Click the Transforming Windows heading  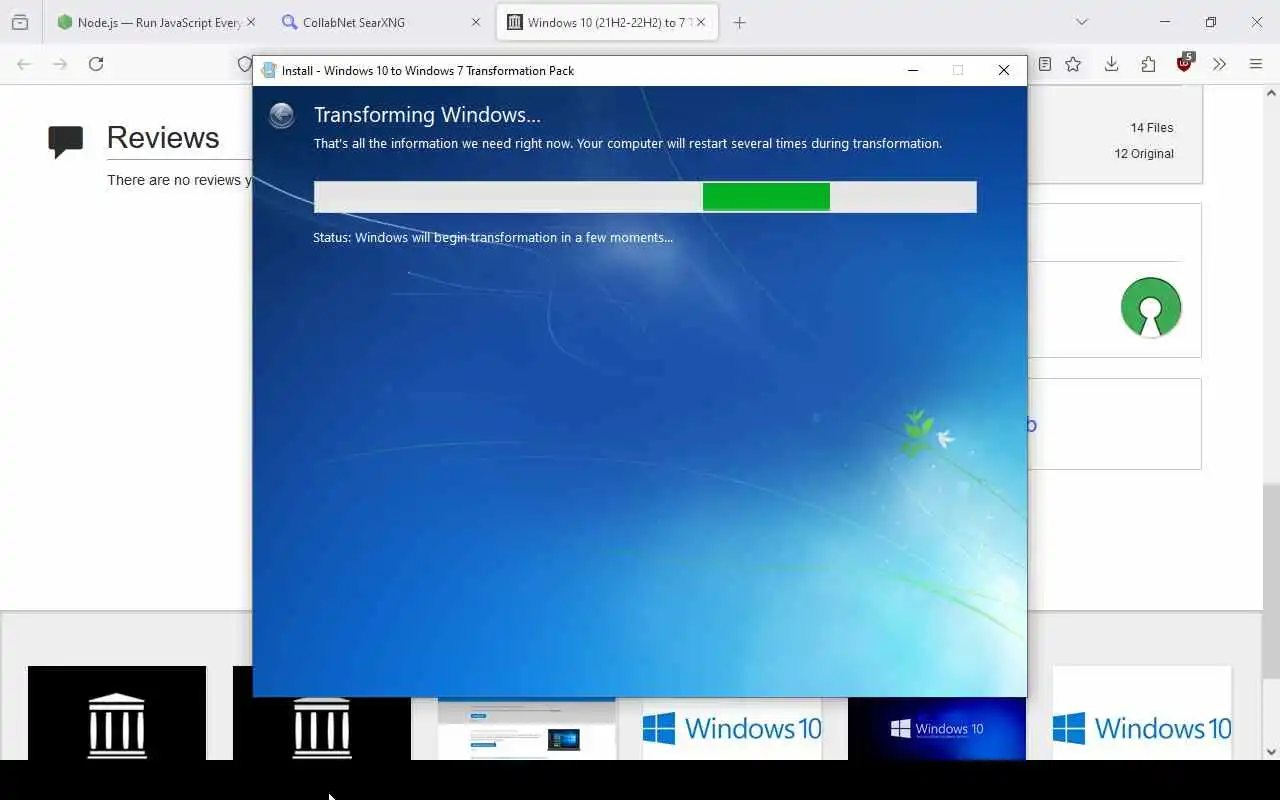pos(427,115)
